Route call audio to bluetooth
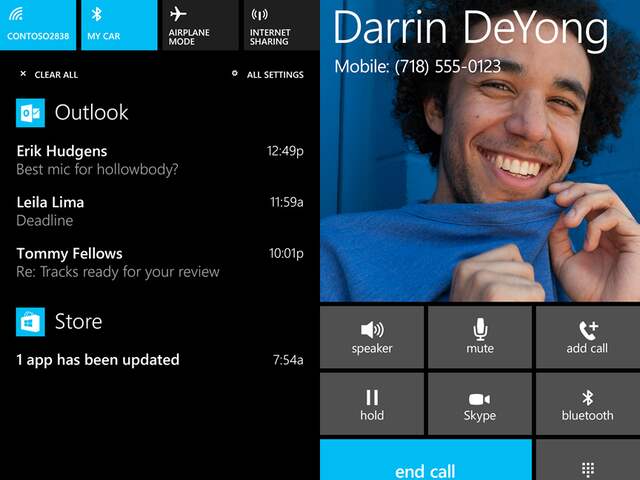This screenshot has height=480, width=640. pos(588,404)
